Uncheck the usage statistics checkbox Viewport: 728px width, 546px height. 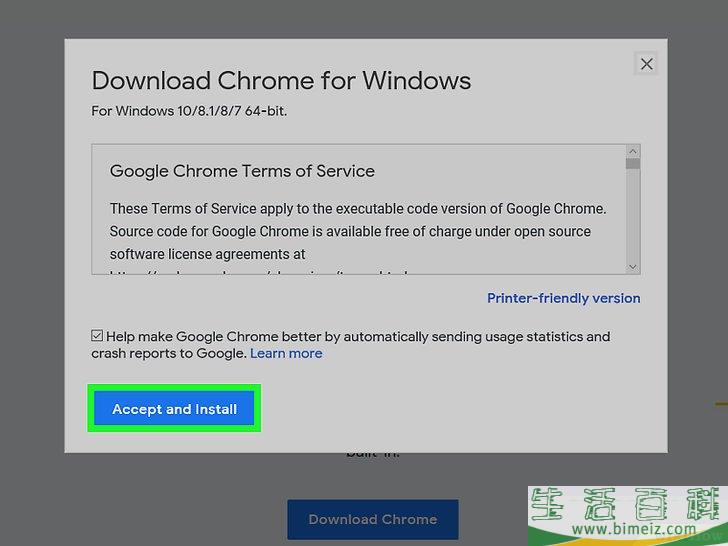pos(97,335)
